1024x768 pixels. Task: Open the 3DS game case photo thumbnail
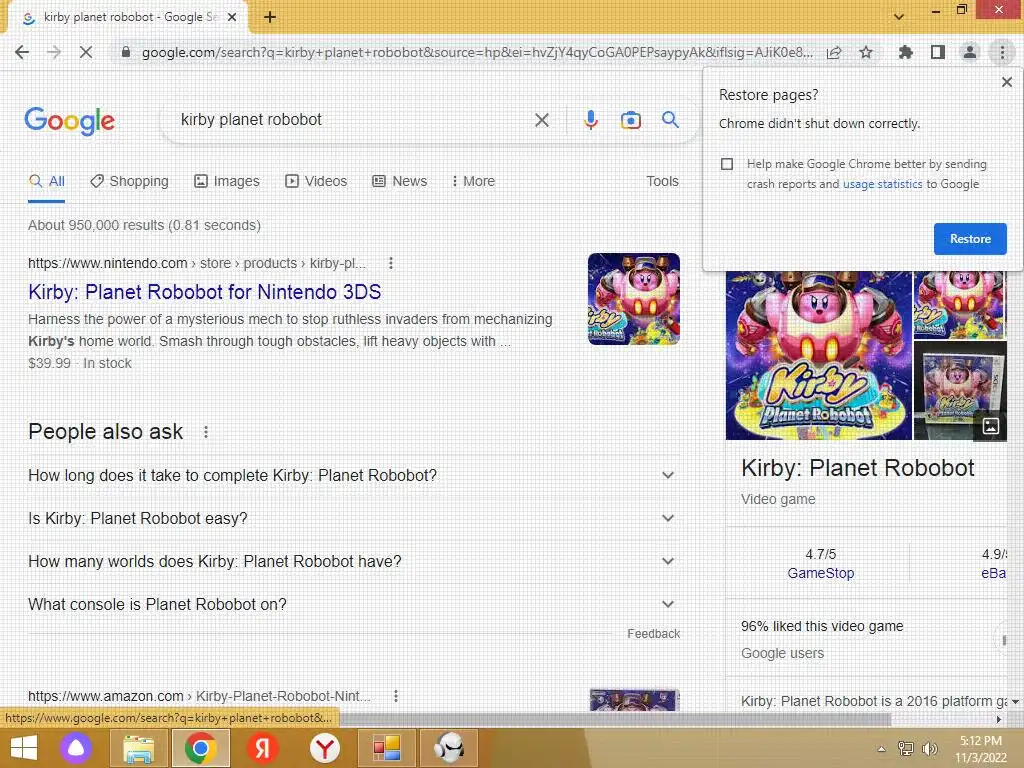(x=960, y=391)
